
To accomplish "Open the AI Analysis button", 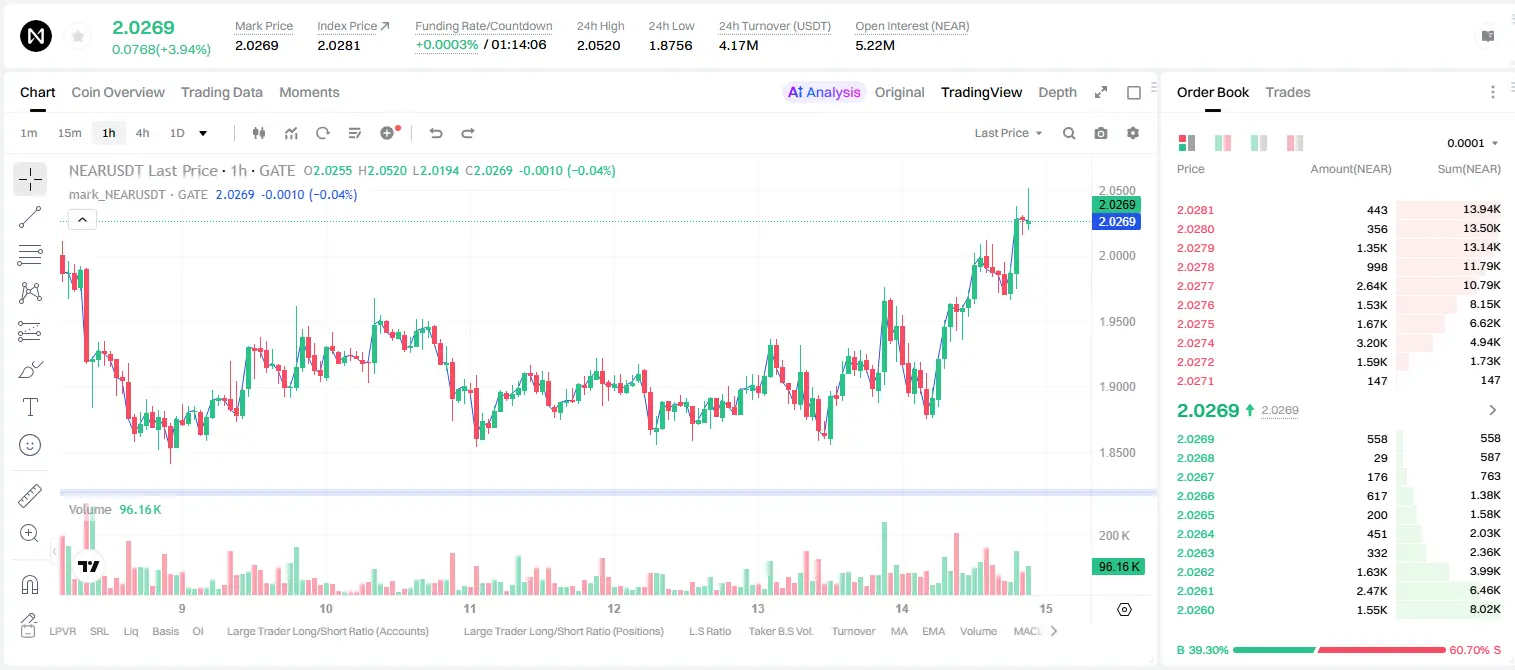I will [824, 92].
